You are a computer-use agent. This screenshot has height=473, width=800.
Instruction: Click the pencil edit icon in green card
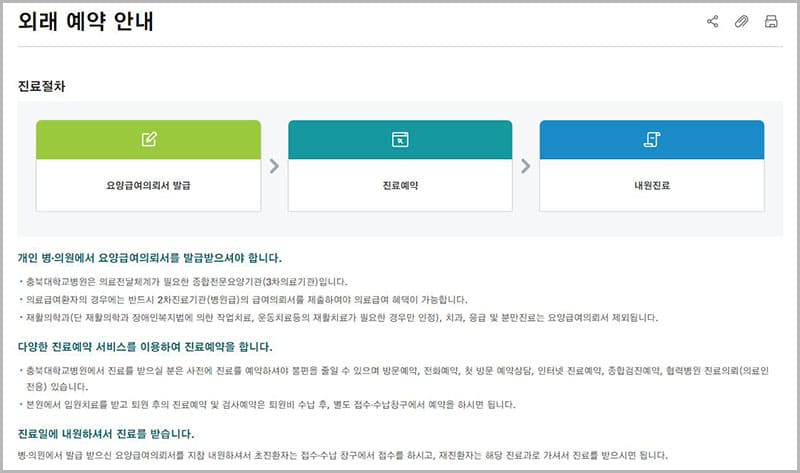pyautogui.click(x=149, y=139)
